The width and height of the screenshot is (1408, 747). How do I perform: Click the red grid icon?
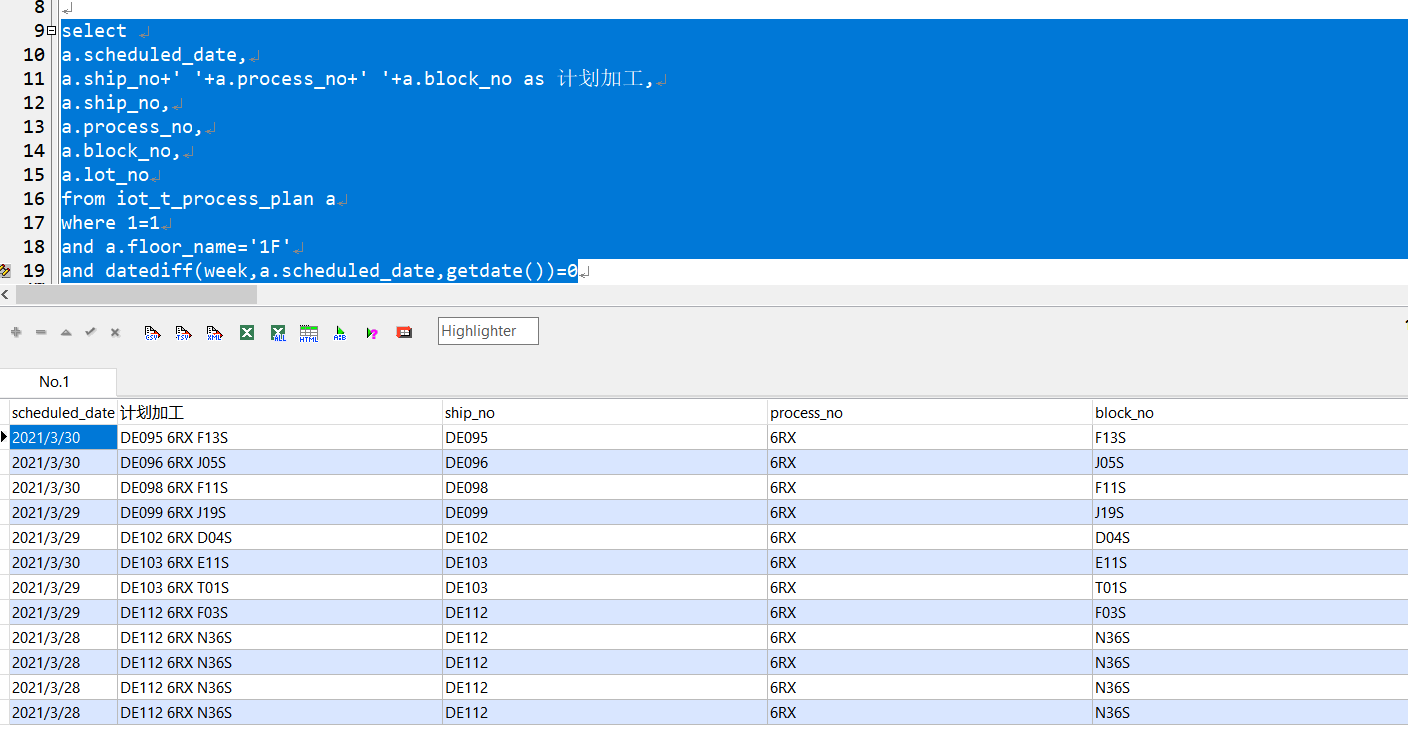point(404,332)
